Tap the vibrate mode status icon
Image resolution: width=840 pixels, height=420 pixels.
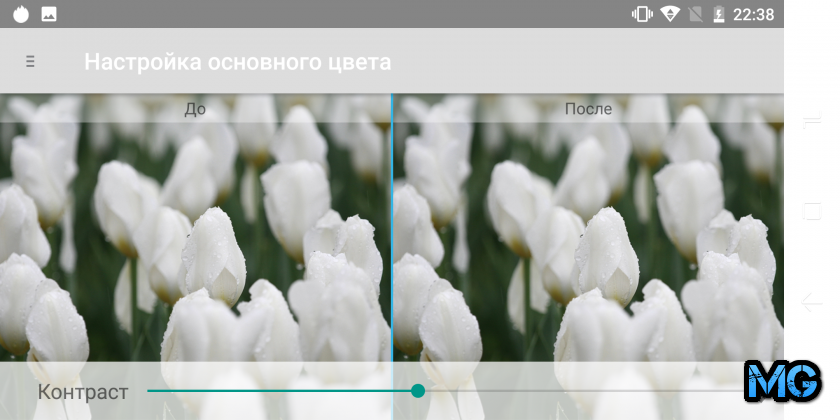pyautogui.click(x=641, y=14)
